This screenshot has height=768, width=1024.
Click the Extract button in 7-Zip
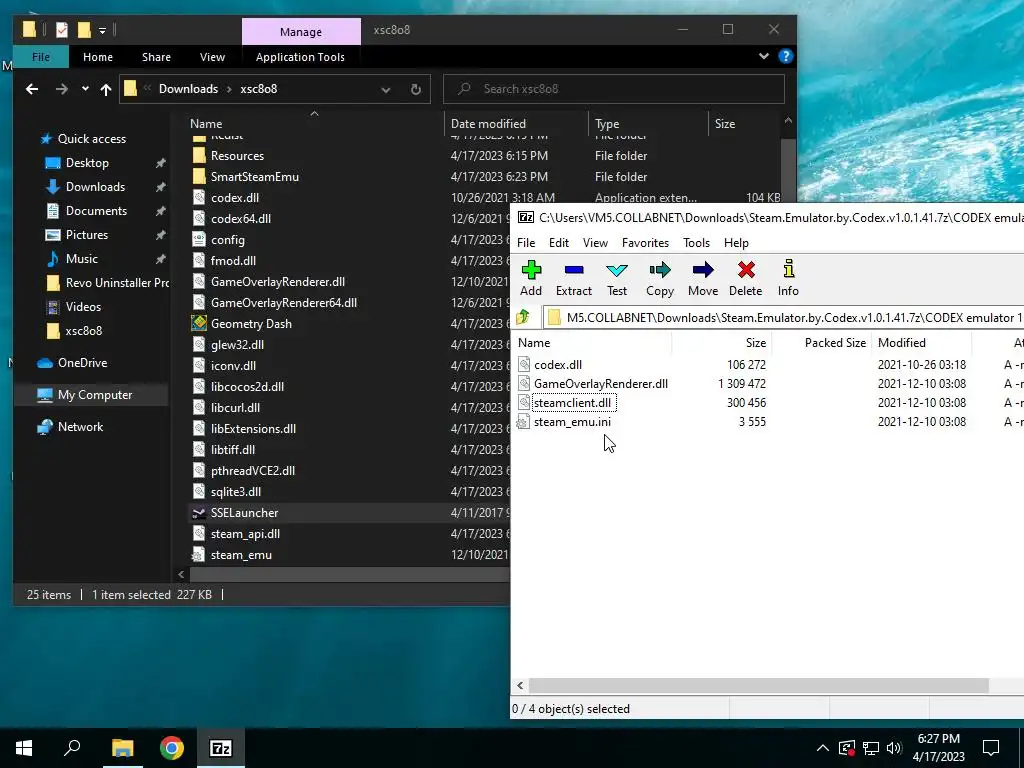pos(573,278)
